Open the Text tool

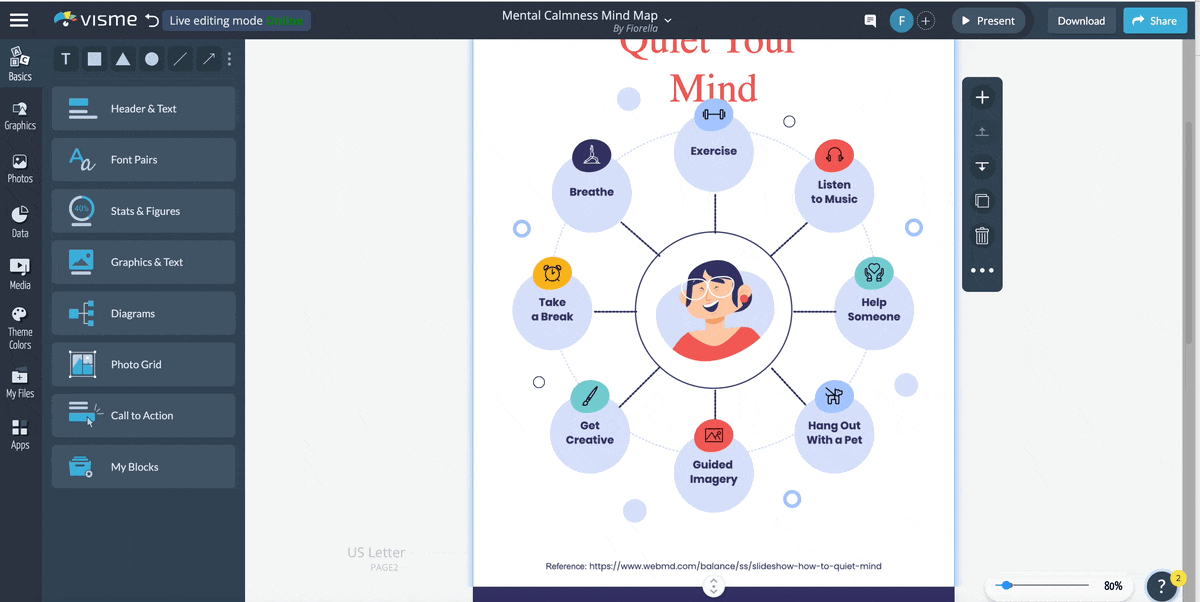pyautogui.click(x=65, y=59)
